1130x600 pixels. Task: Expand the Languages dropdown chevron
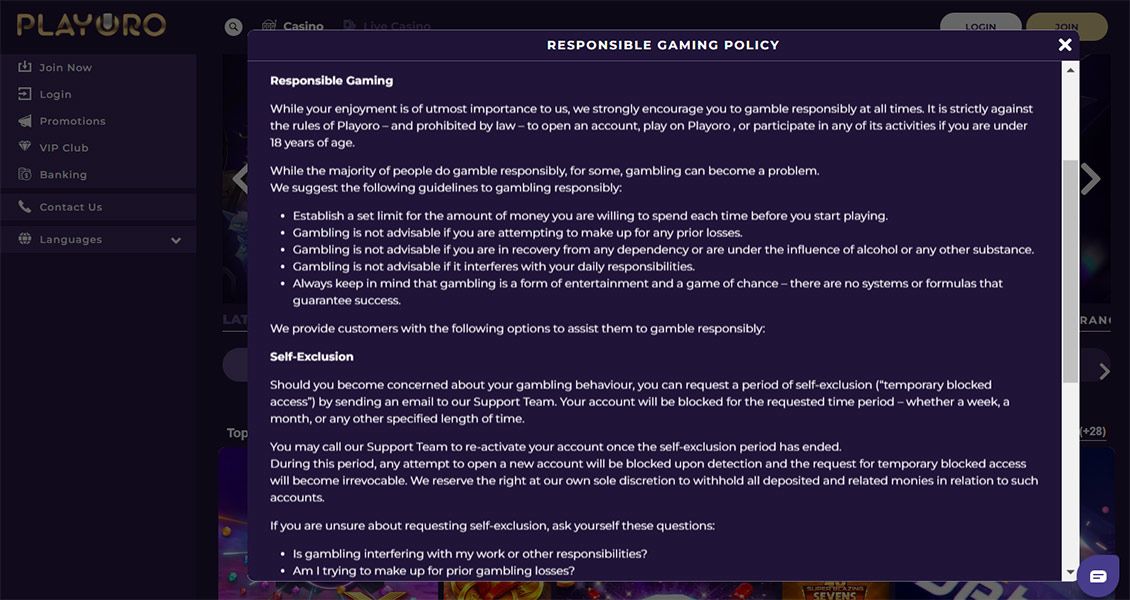pyautogui.click(x=176, y=240)
